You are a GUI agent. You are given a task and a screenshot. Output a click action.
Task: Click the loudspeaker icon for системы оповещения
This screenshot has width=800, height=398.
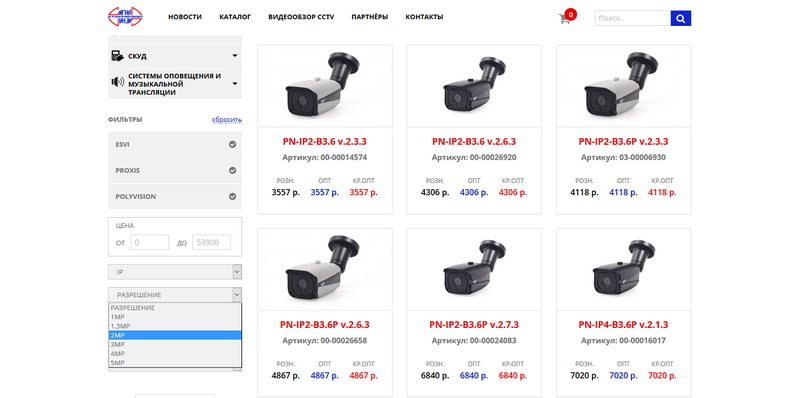pyautogui.click(x=117, y=82)
